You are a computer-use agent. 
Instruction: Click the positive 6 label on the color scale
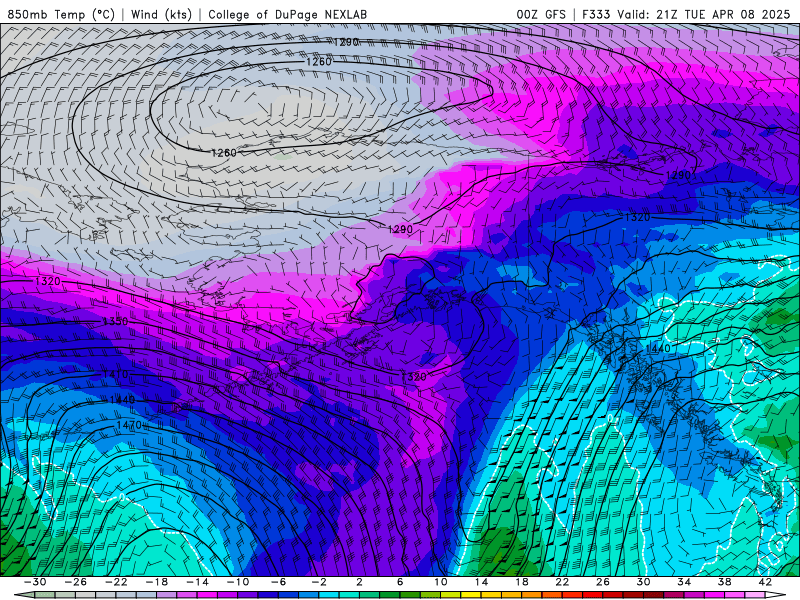pyautogui.click(x=400, y=582)
